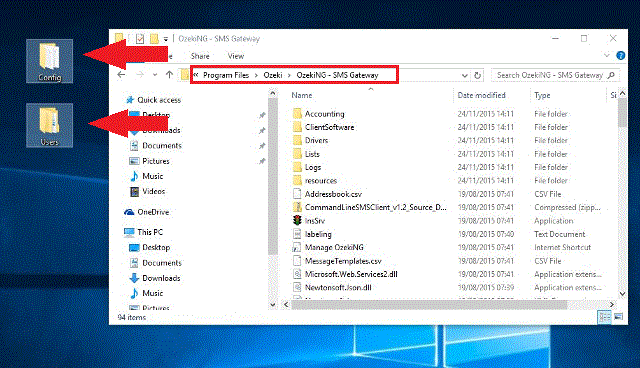
Task: Click the file list scroll down arrow
Action: [x=622, y=294]
